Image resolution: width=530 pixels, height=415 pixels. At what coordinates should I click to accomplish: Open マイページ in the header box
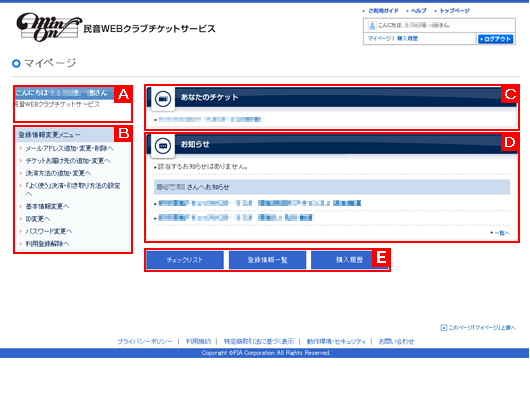pos(379,39)
